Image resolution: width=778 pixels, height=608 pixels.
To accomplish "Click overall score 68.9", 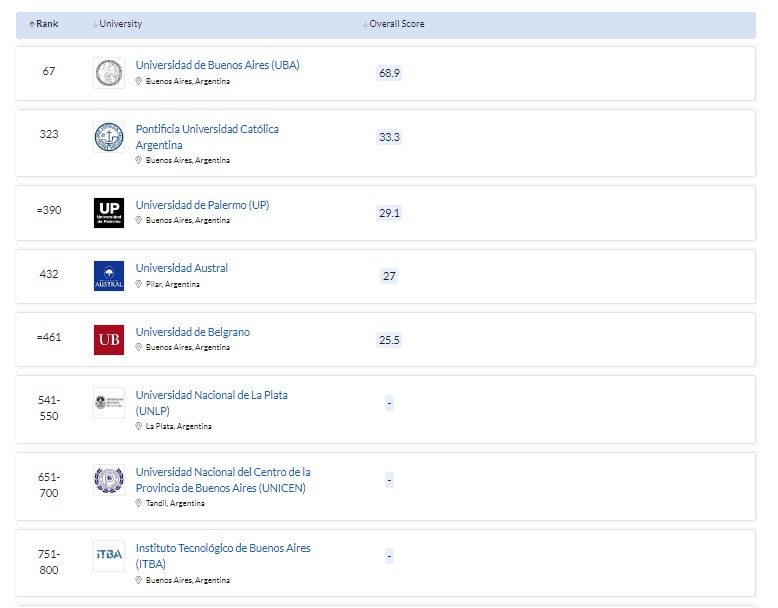I will click(x=389, y=73).
